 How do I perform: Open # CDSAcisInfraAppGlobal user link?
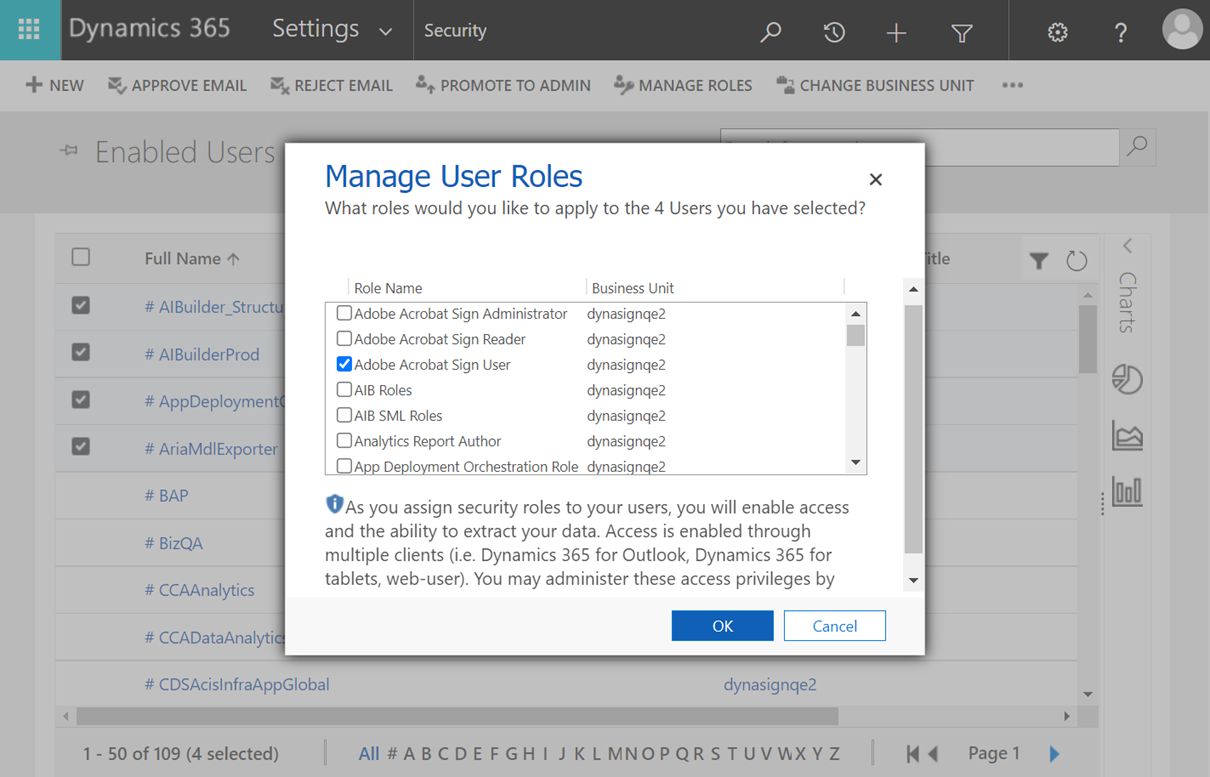point(237,685)
